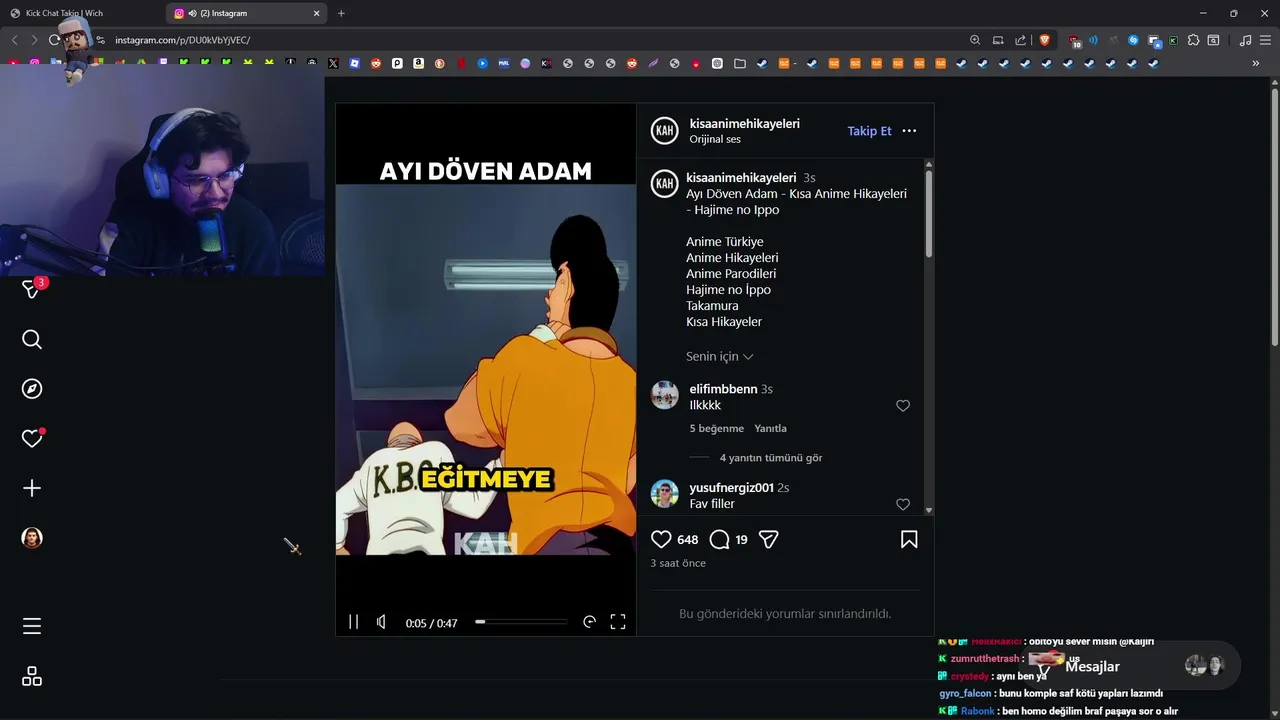
Task: Open media control music note icon
Action: tap(1245, 40)
